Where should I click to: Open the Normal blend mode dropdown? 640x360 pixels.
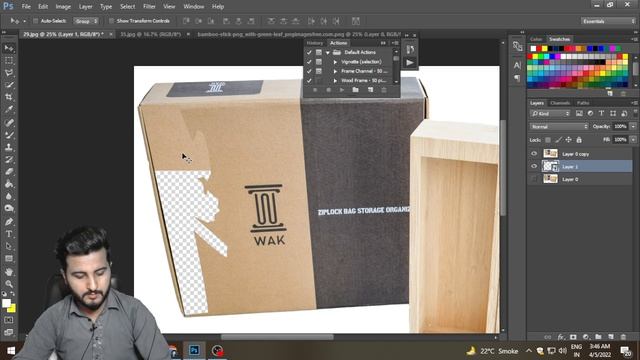pyautogui.click(x=559, y=127)
